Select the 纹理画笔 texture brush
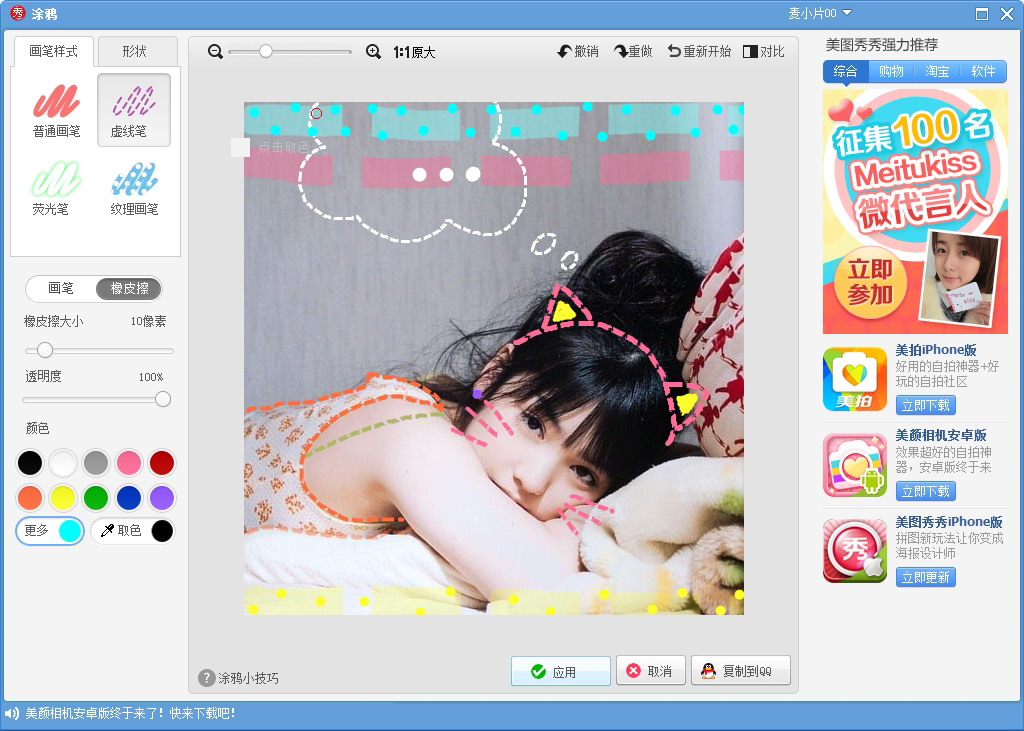Image resolution: width=1024 pixels, height=731 pixels. (x=134, y=188)
